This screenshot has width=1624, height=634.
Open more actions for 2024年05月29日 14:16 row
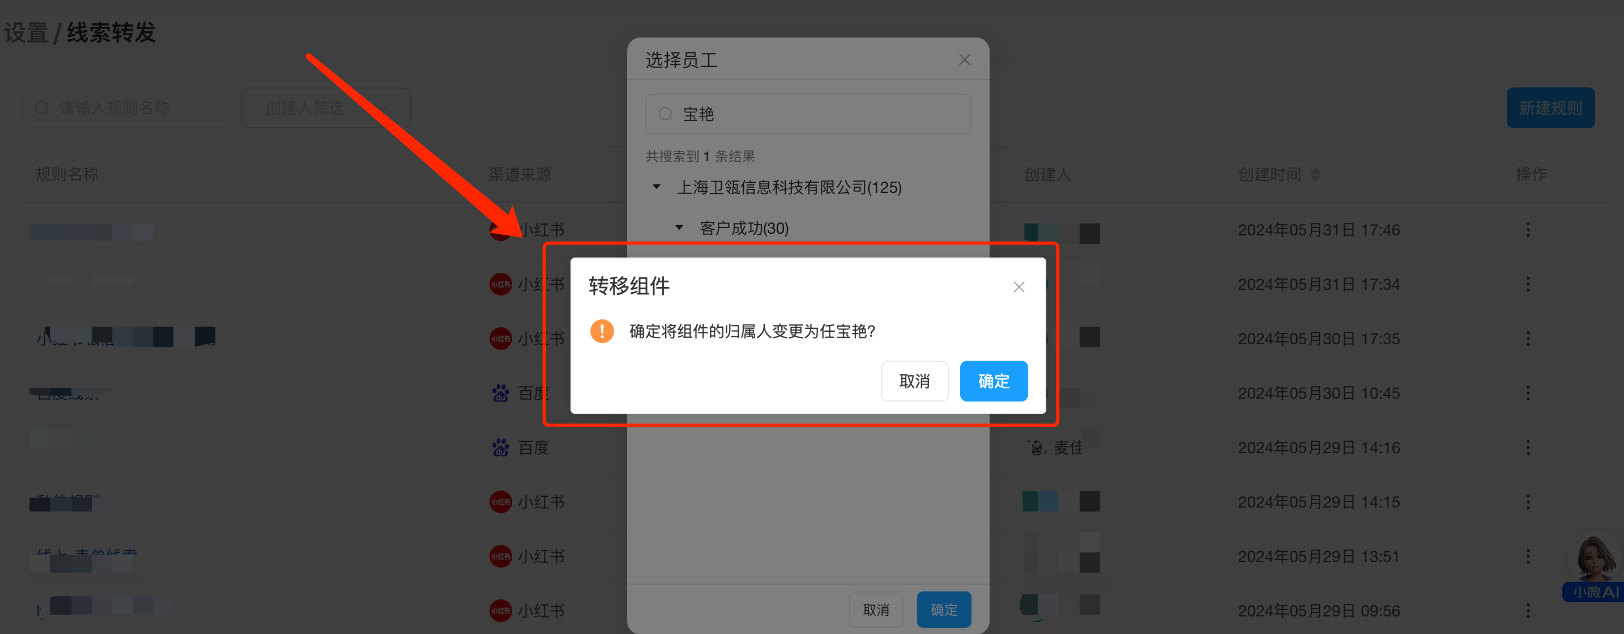(1528, 447)
